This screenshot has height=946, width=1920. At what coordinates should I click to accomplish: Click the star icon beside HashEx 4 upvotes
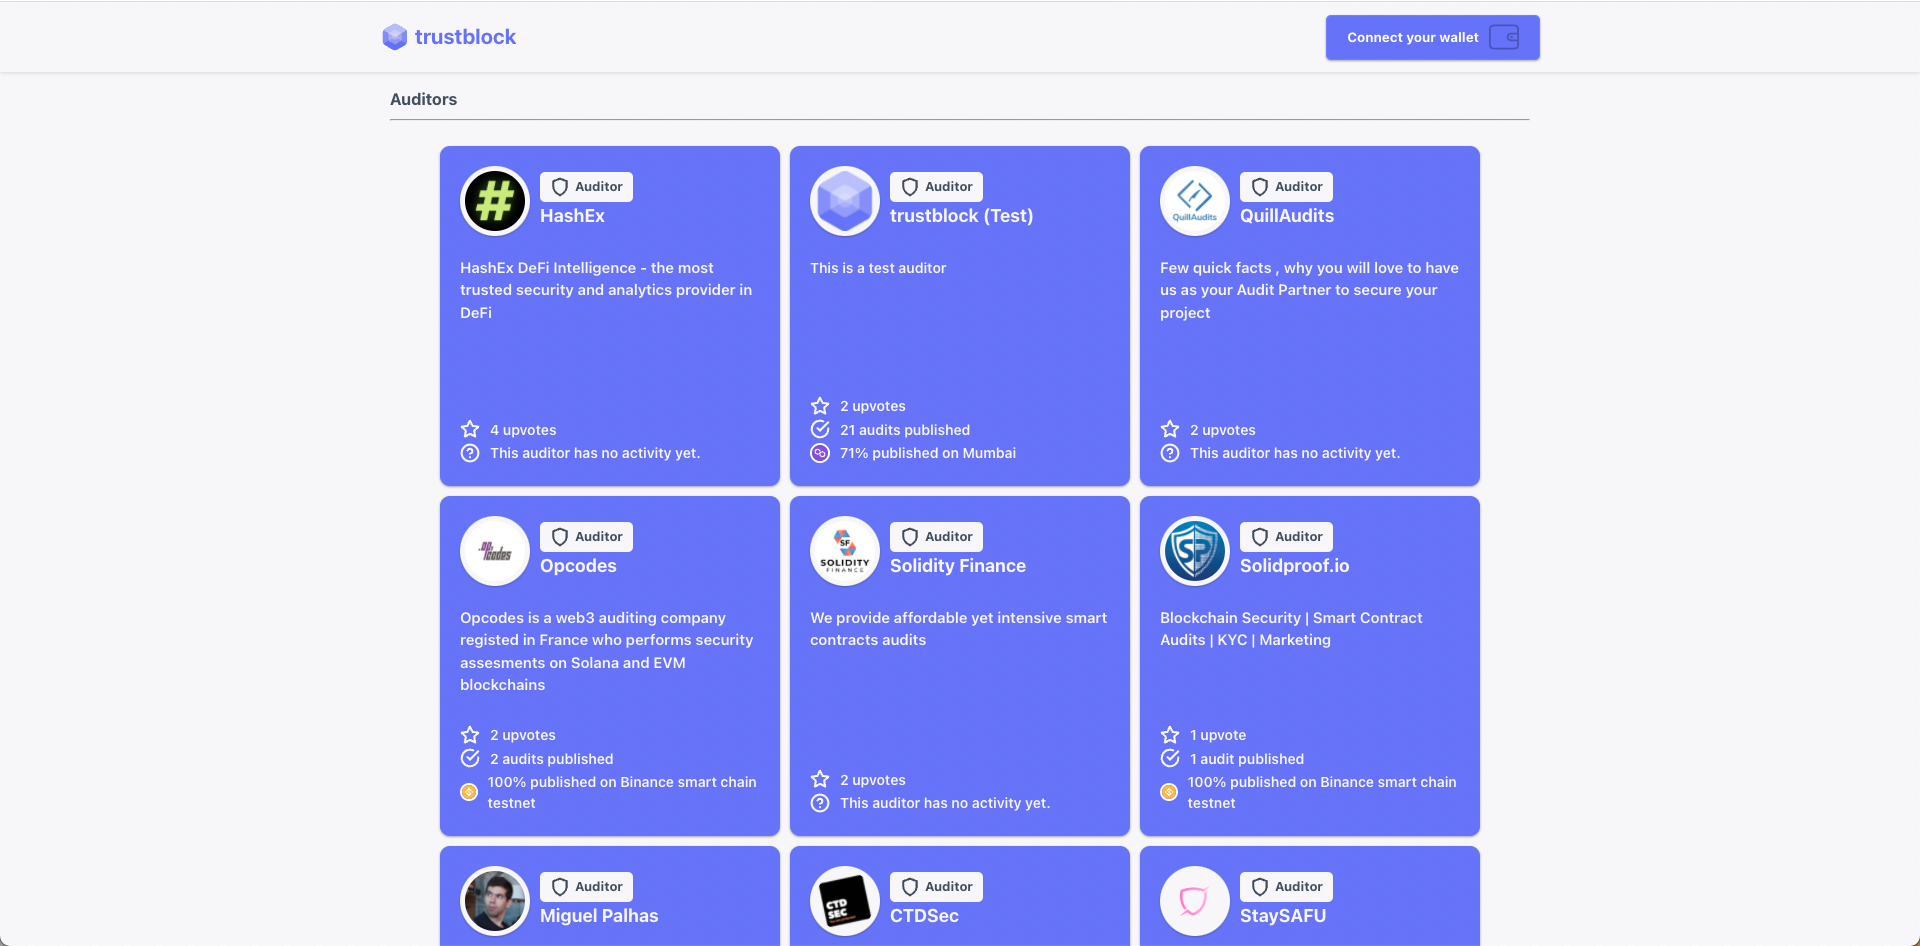coord(470,429)
